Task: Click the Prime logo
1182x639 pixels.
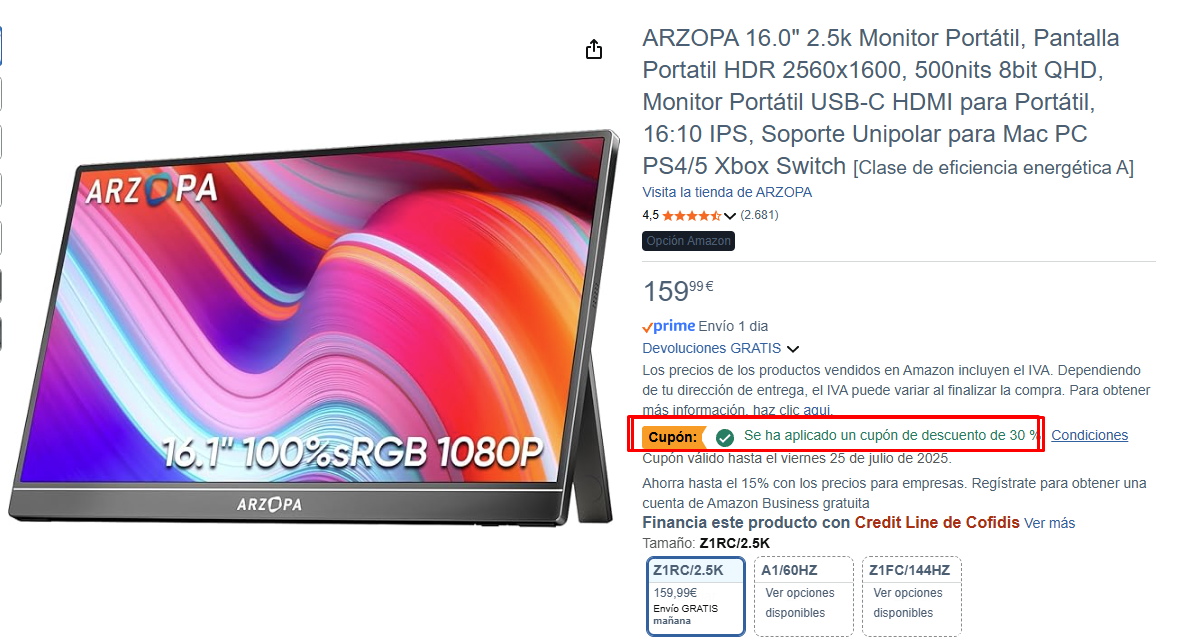Action: click(x=669, y=326)
